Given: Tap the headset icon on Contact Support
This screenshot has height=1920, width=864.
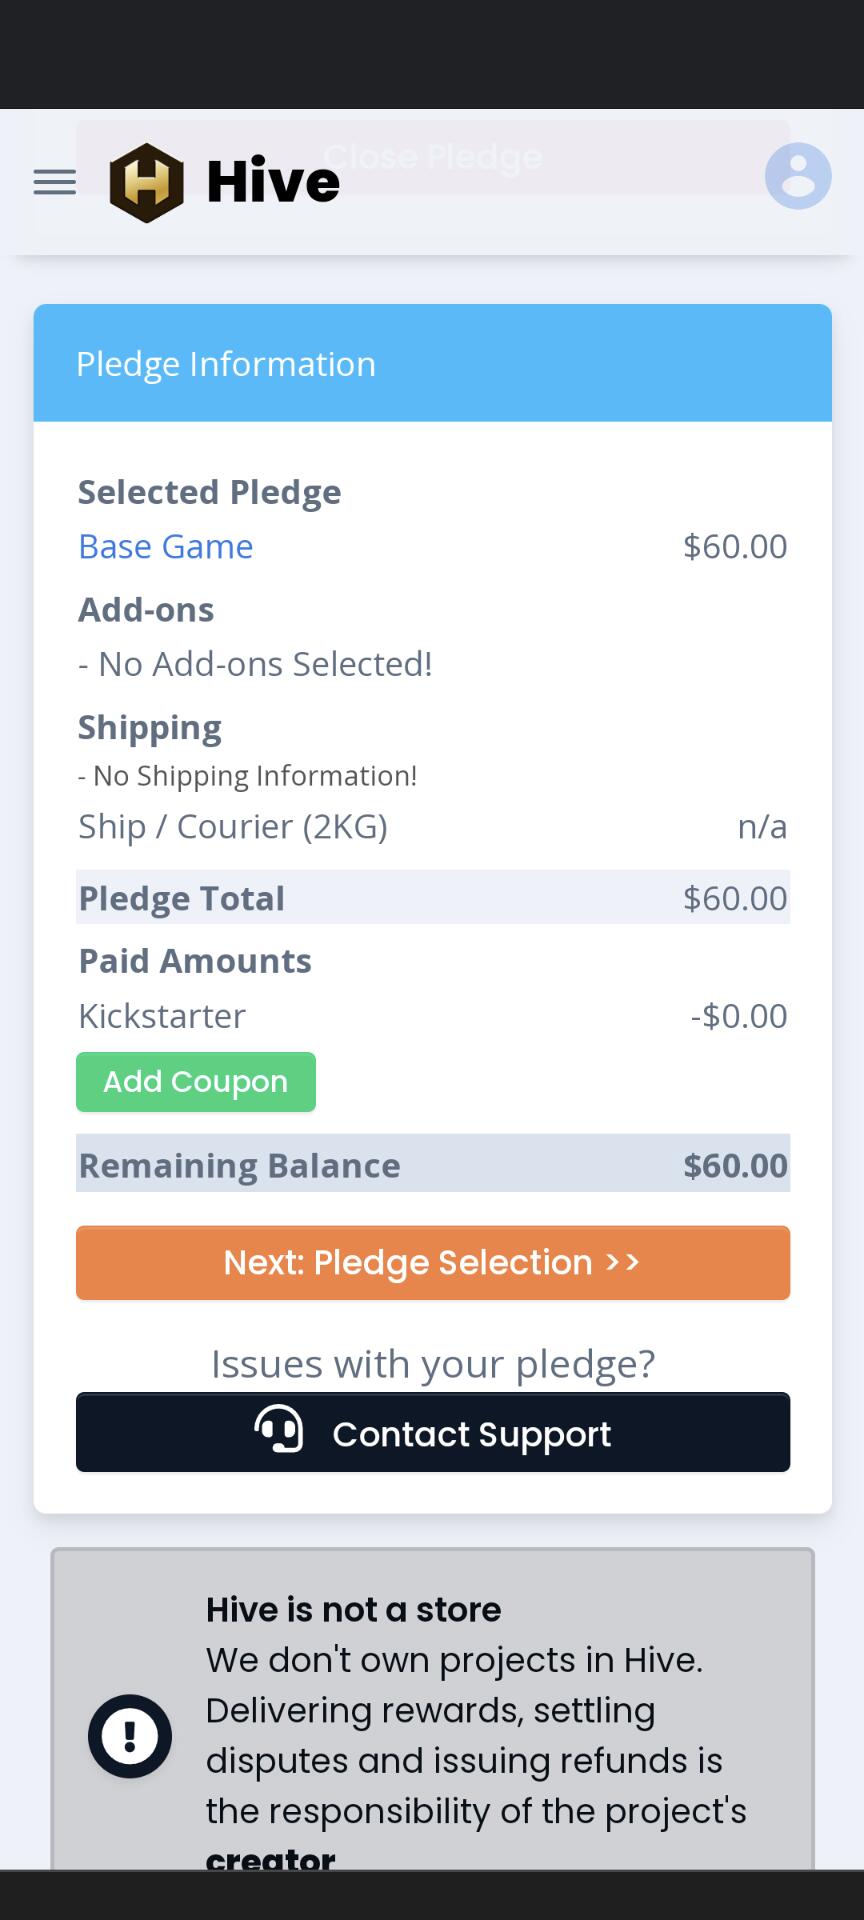Looking at the screenshot, I should pos(279,1429).
